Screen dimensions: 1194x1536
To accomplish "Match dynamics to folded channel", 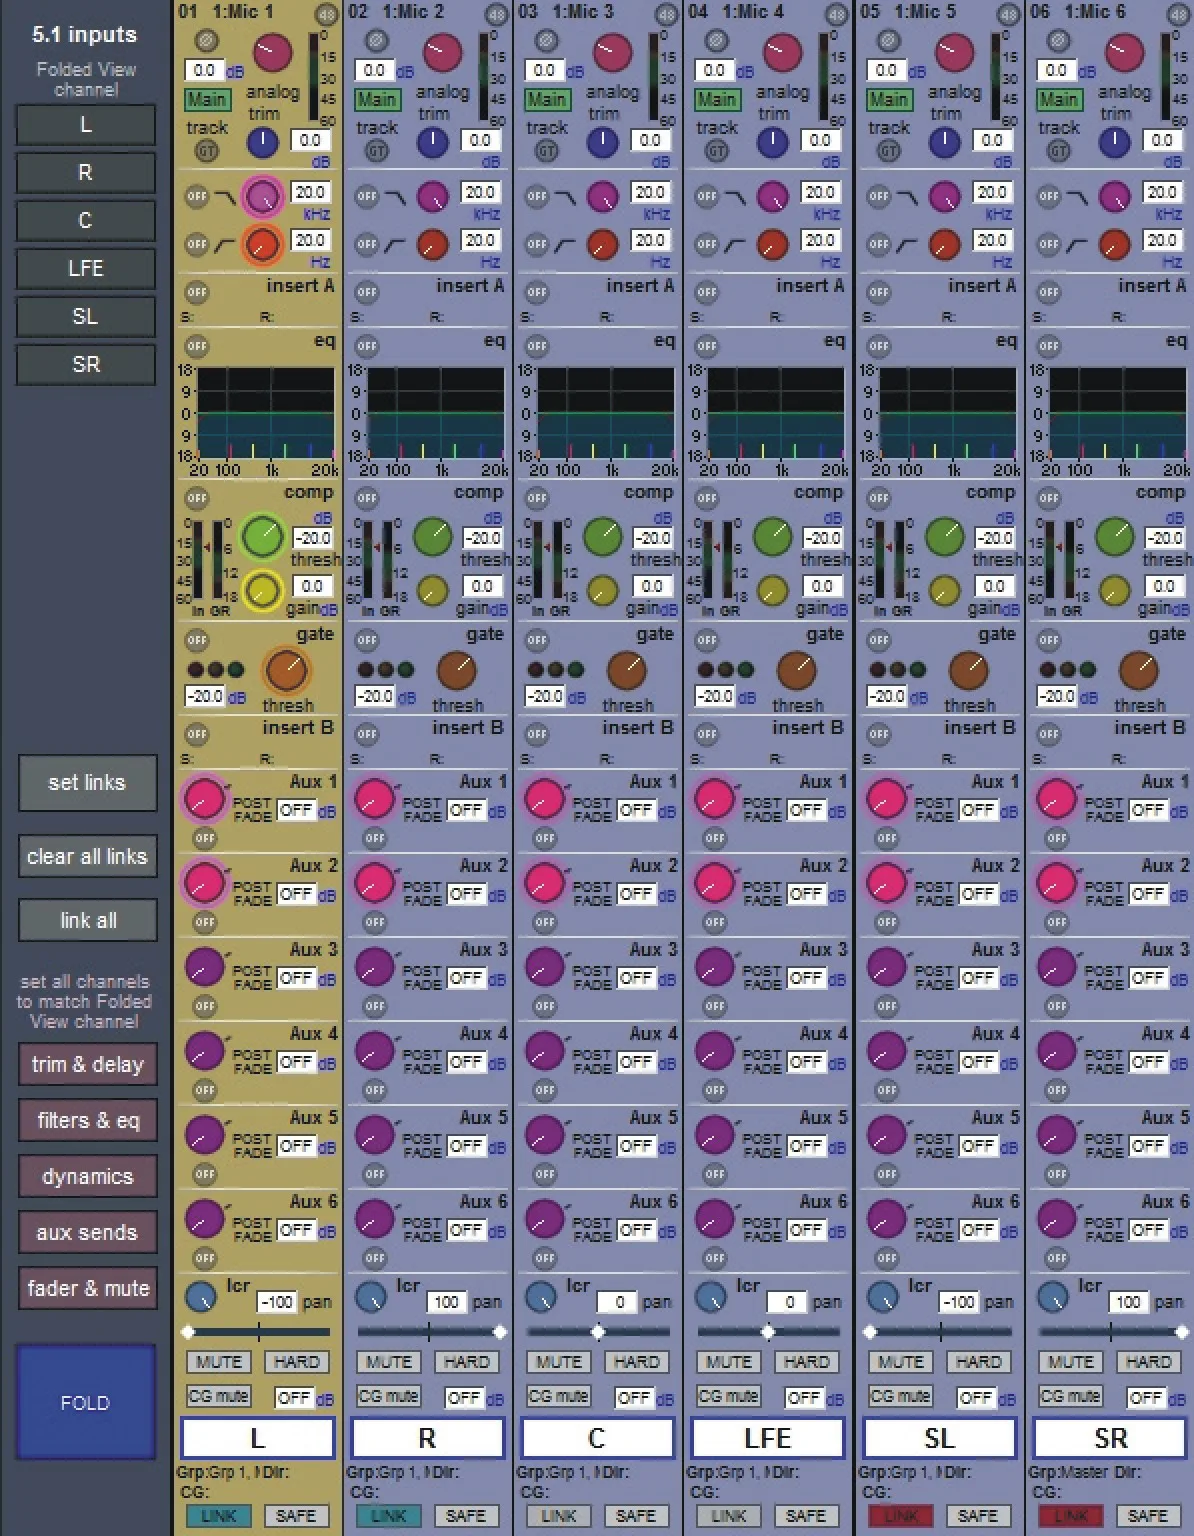I will point(87,1177).
